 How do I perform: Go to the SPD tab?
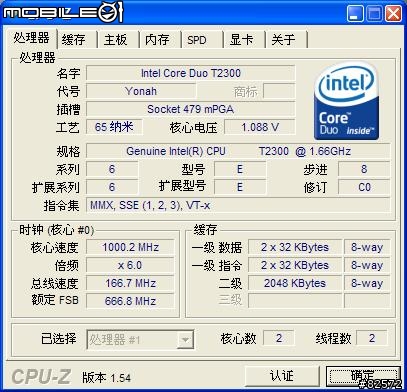click(x=201, y=40)
